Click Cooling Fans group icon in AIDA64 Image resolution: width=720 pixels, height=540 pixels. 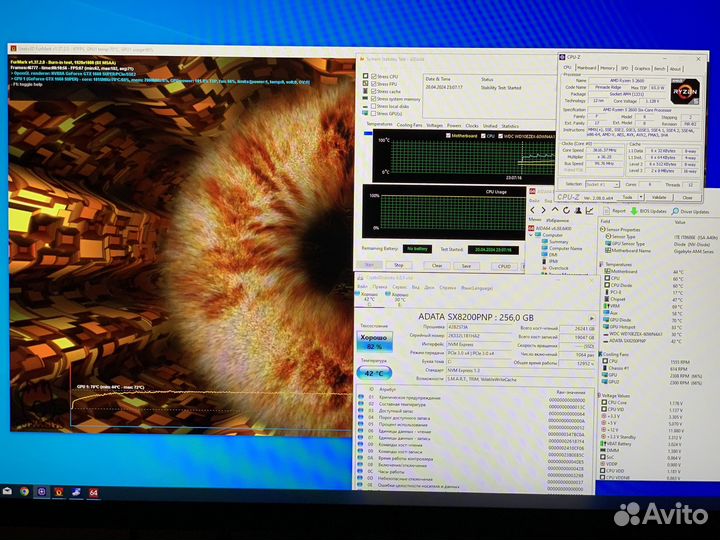pos(601,354)
